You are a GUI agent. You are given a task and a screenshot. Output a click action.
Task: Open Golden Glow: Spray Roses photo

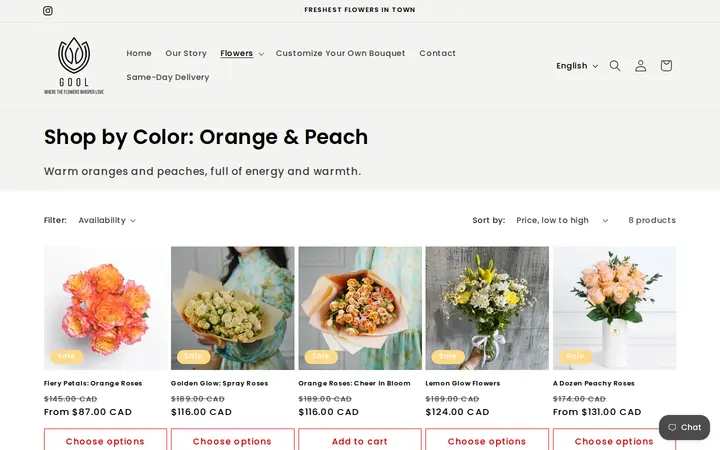point(232,308)
